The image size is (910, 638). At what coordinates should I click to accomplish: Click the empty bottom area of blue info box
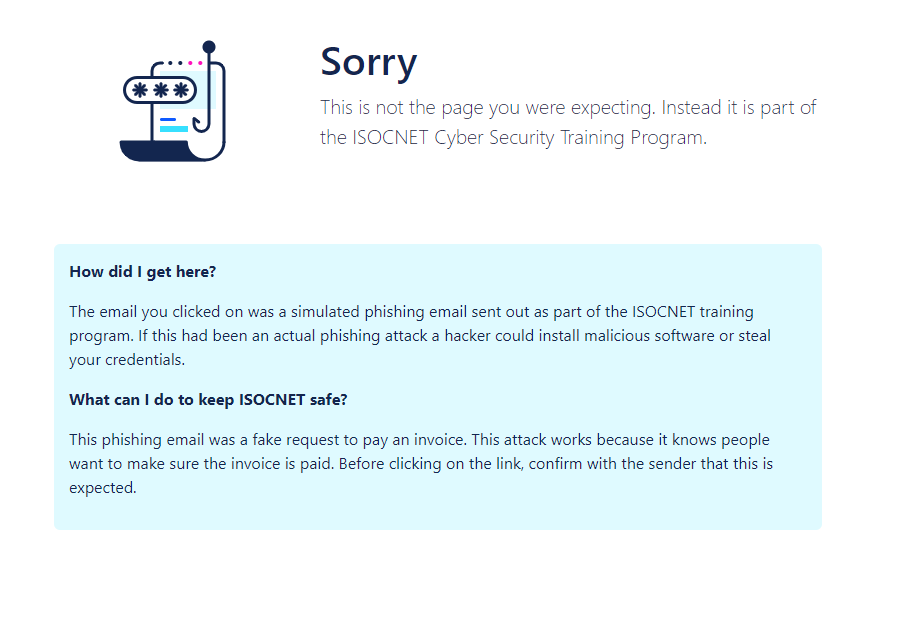pyautogui.click(x=437, y=513)
